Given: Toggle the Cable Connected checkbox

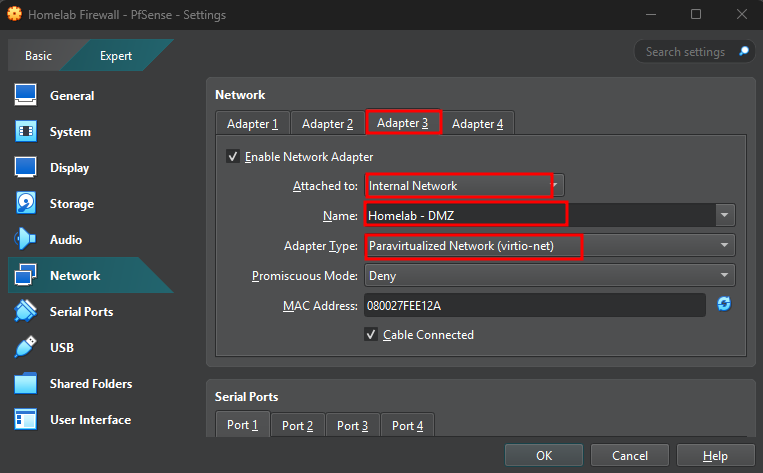Looking at the screenshot, I should click(x=371, y=335).
